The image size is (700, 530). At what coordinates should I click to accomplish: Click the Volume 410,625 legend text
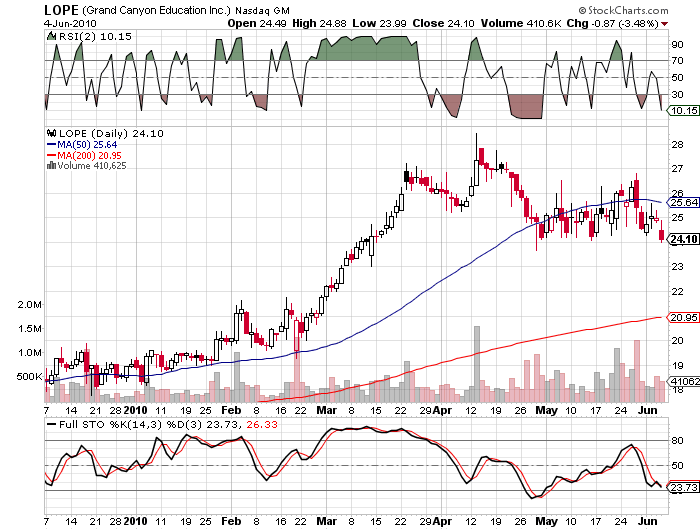[92, 166]
